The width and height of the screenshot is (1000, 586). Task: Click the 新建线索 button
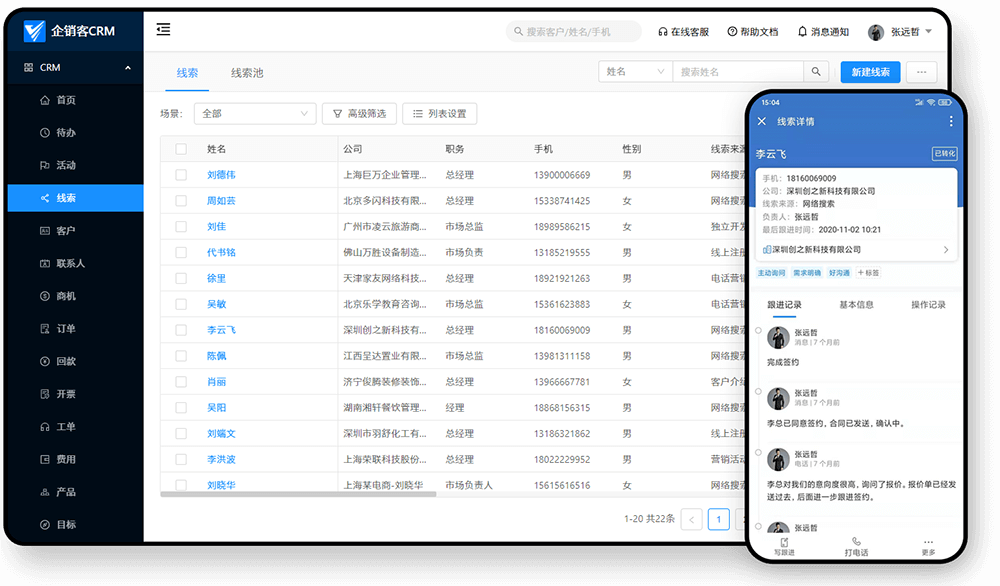coord(870,72)
